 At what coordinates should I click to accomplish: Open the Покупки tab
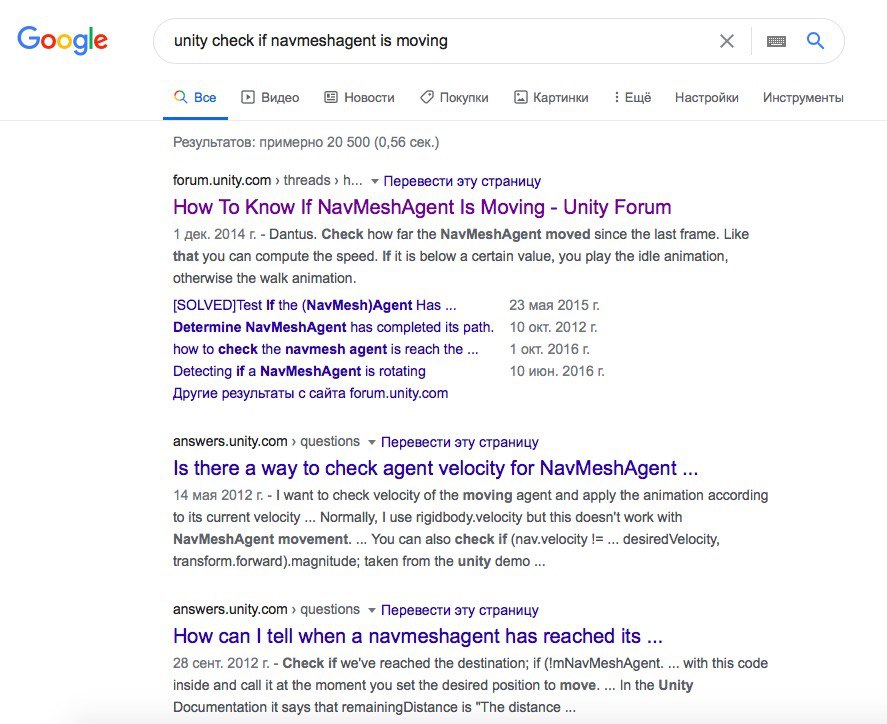click(x=454, y=97)
